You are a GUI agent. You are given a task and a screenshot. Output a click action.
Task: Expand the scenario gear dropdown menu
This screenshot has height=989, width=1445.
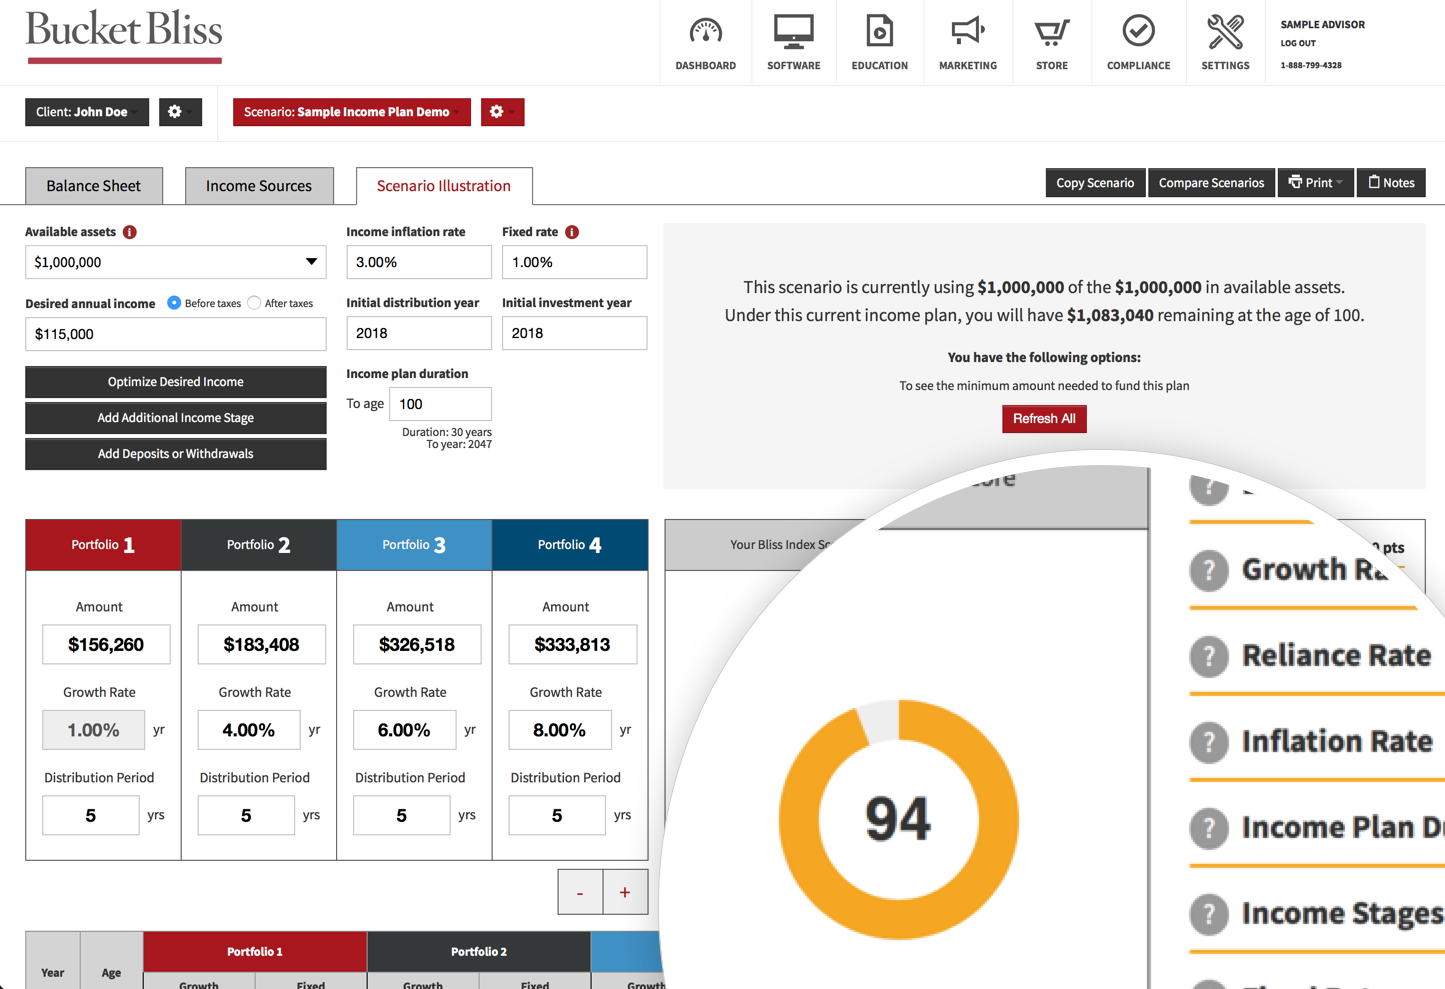[x=503, y=112]
